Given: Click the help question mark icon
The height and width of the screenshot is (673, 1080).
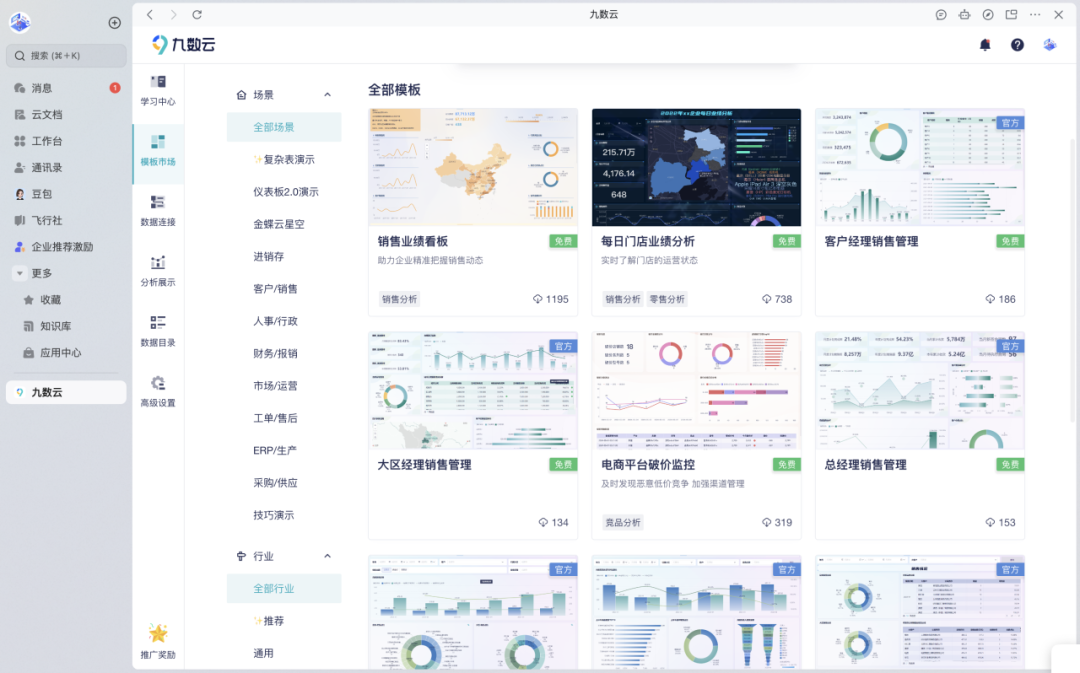Looking at the screenshot, I should [1017, 45].
